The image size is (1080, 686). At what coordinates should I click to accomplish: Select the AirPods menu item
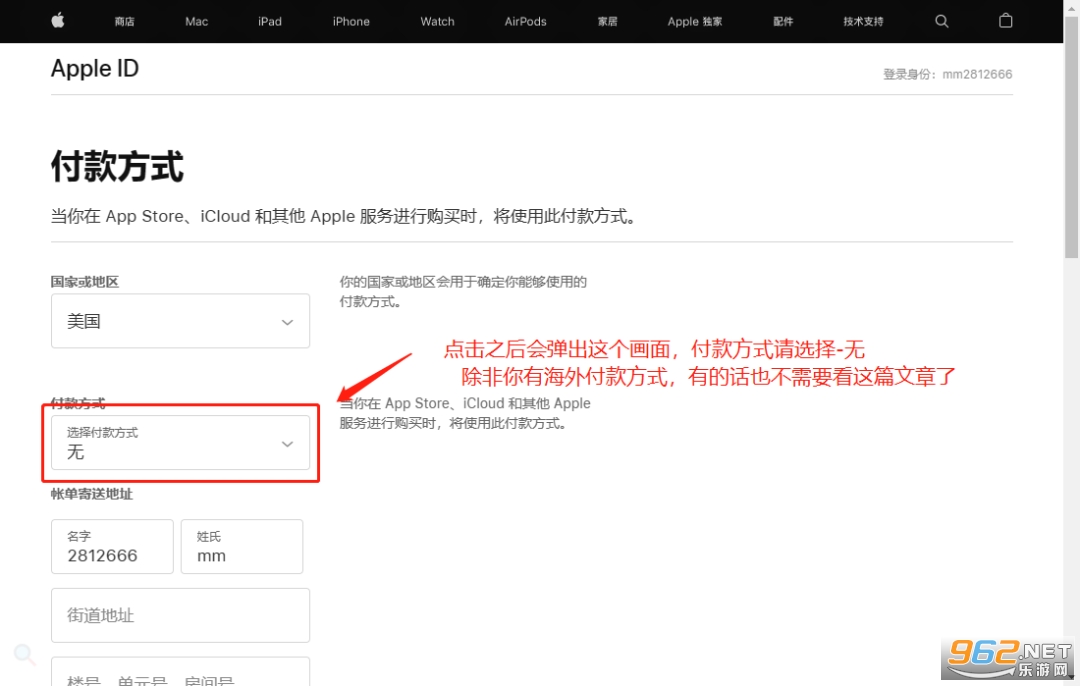[x=525, y=21]
